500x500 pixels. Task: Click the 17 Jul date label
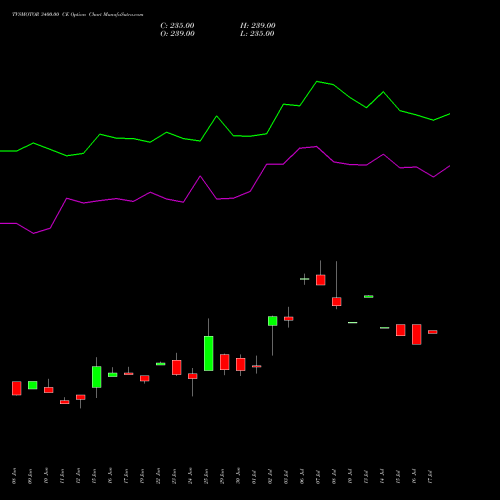click(430, 476)
